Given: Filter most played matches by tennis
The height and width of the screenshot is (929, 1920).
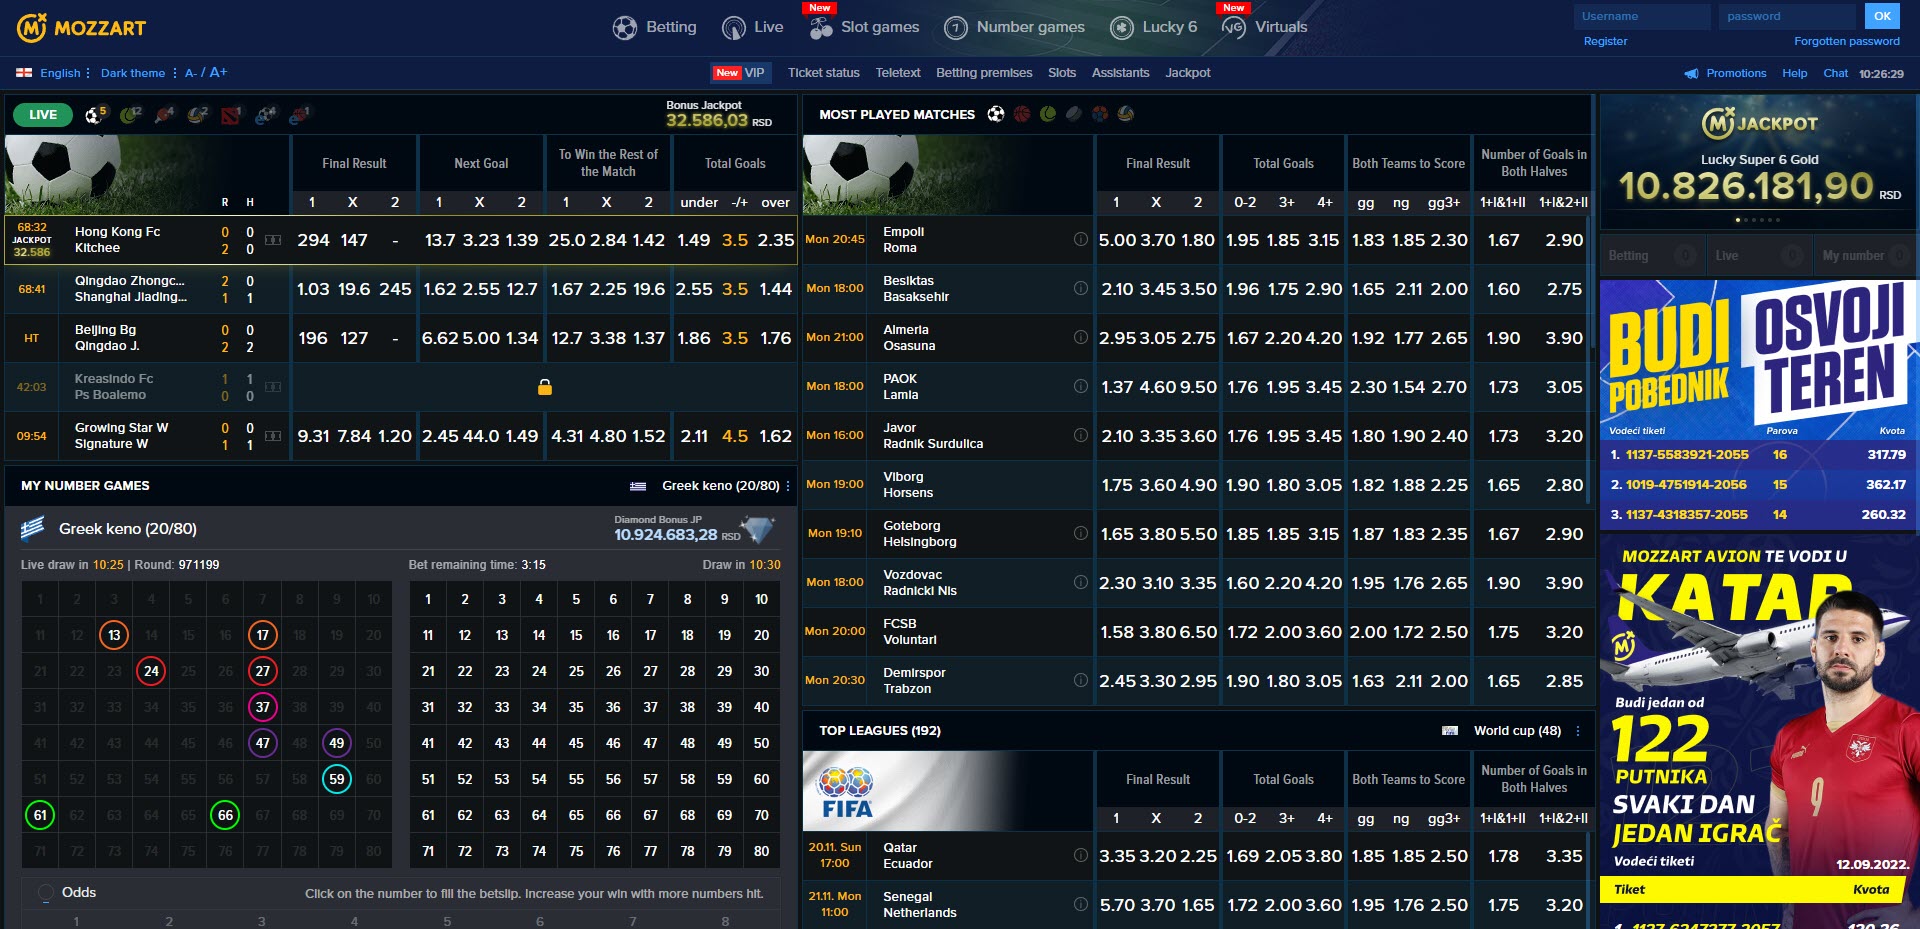Looking at the screenshot, I should tap(1048, 114).
